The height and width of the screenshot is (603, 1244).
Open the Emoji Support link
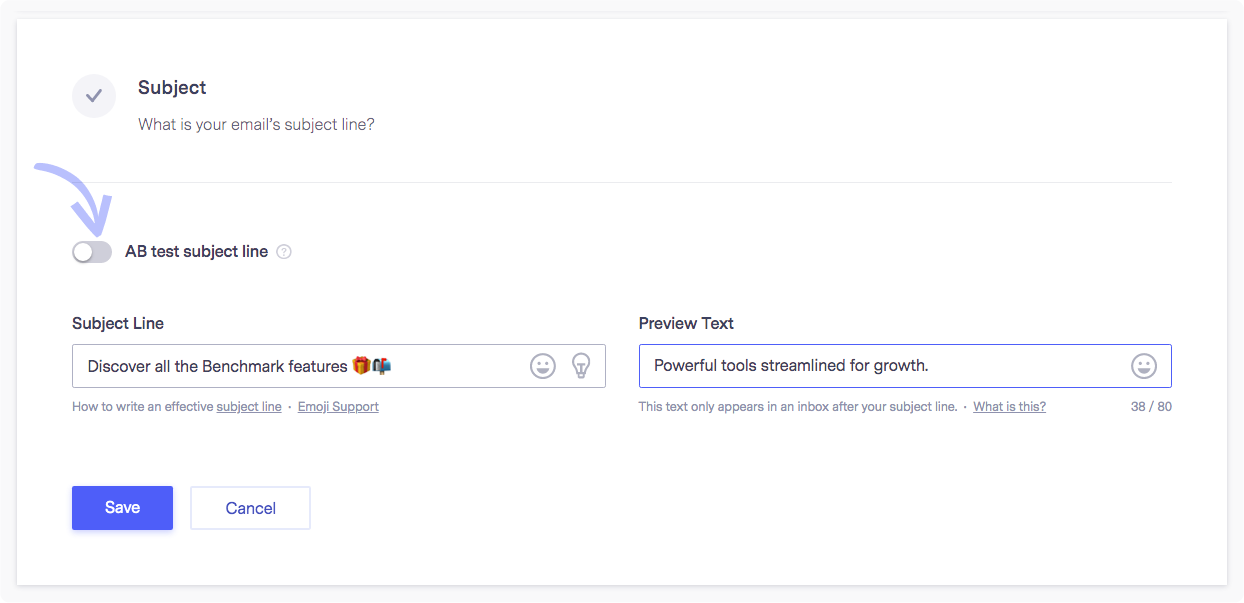(x=338, y=407)
